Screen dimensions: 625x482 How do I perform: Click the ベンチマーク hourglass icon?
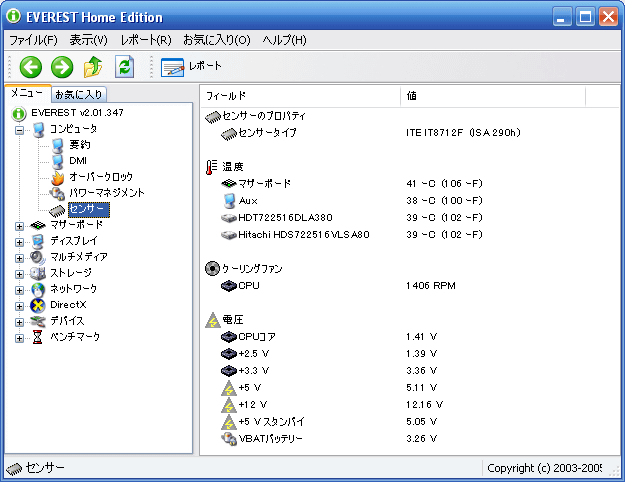(37, 337)
